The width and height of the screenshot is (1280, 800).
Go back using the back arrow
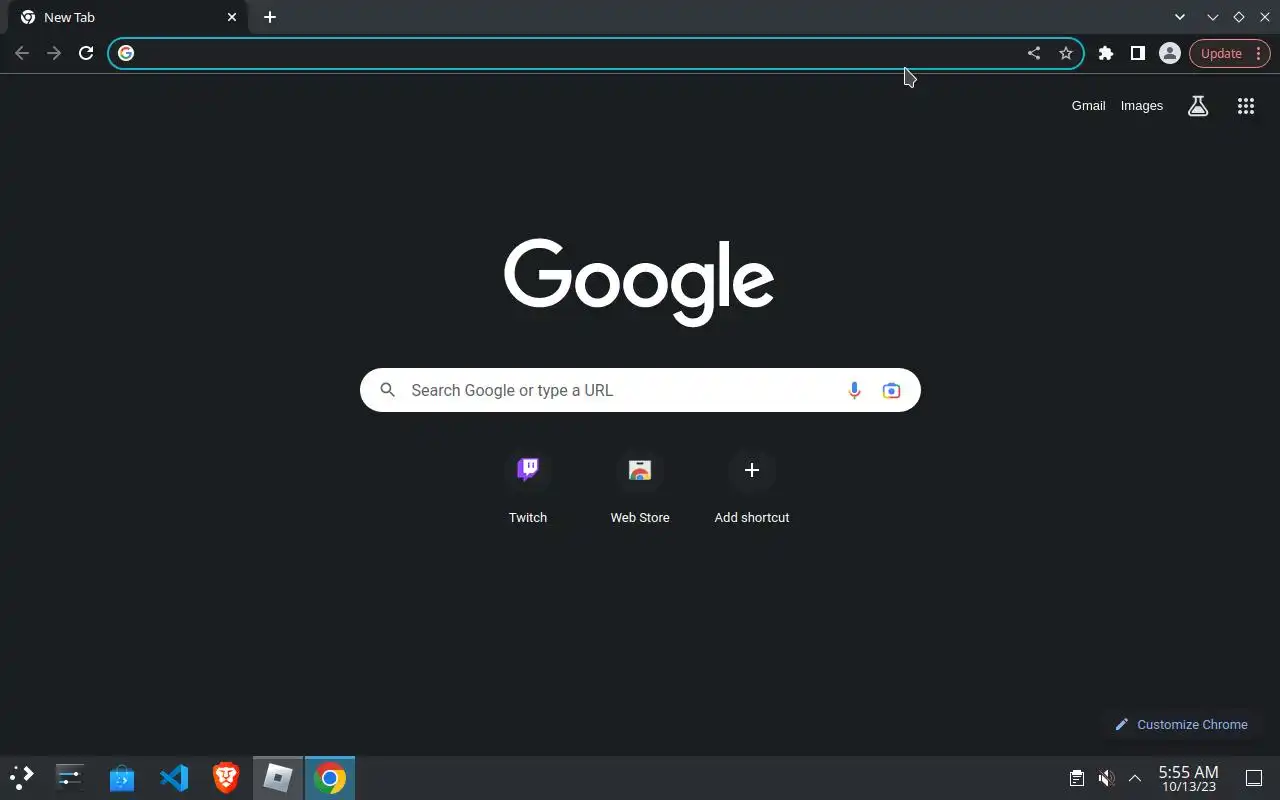point(22,53)
